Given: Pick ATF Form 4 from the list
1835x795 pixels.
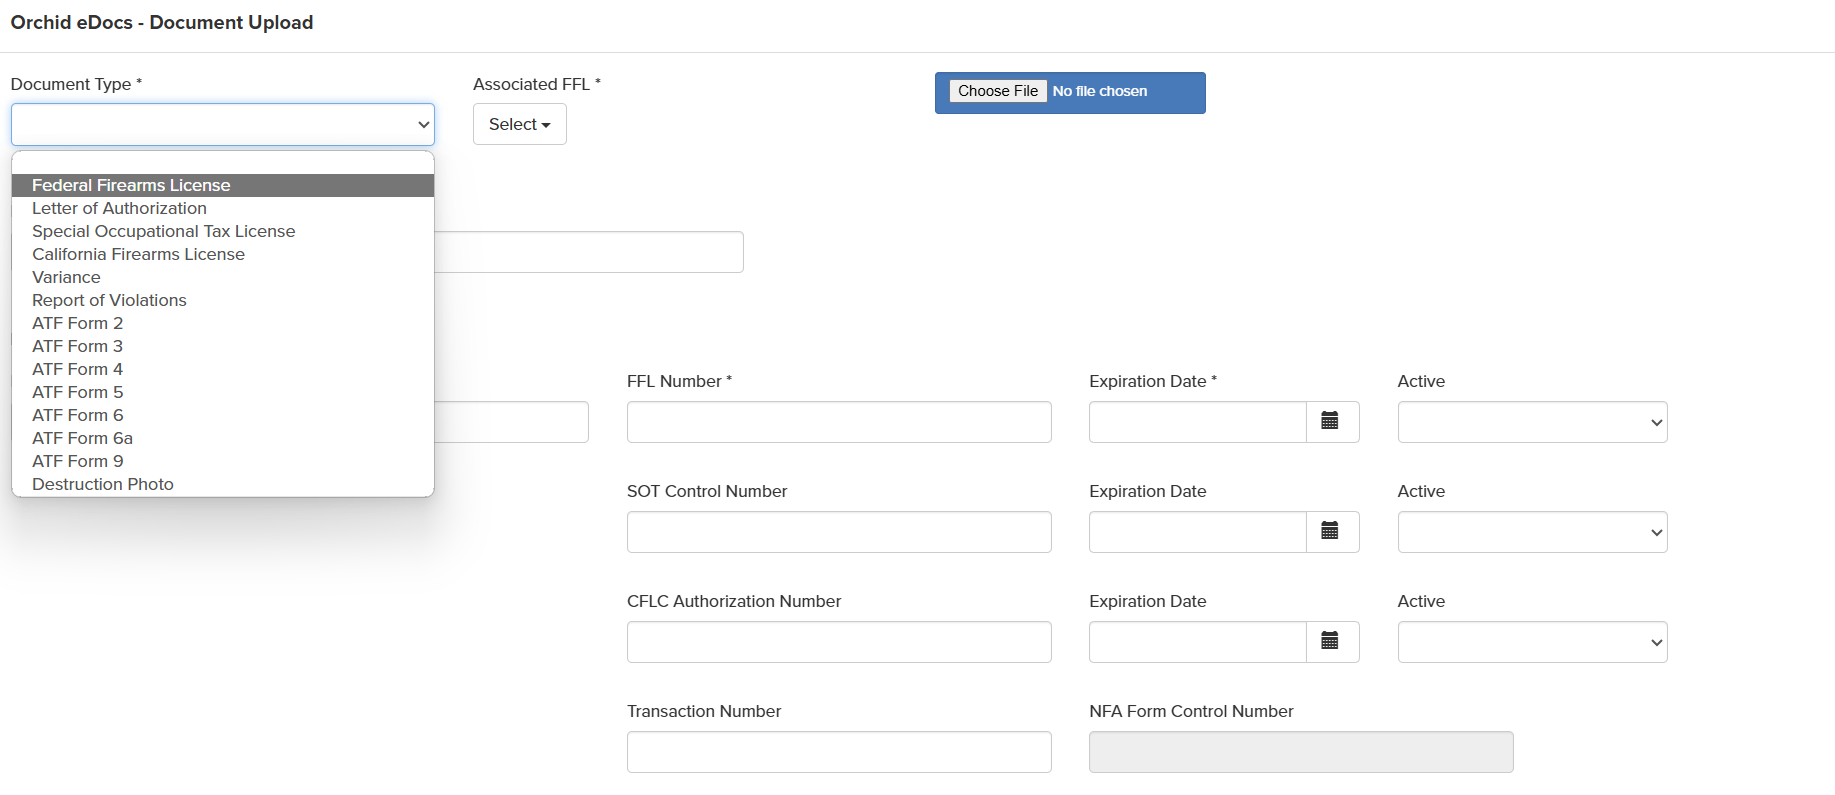Looking at the screenshot, I should tap(77, 369).
